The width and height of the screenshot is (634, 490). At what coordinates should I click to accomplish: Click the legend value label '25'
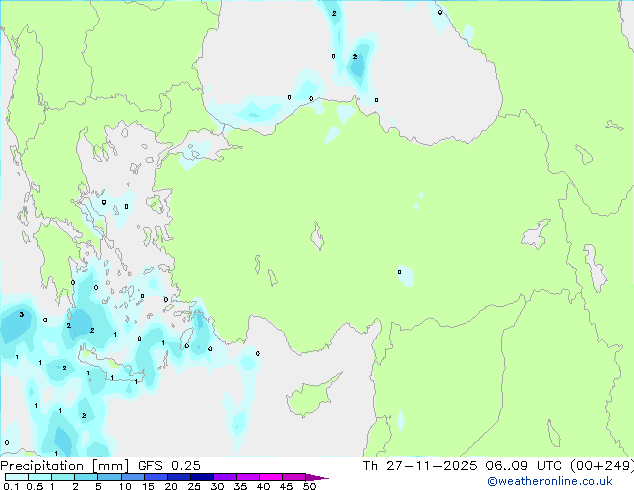(194, 486)
